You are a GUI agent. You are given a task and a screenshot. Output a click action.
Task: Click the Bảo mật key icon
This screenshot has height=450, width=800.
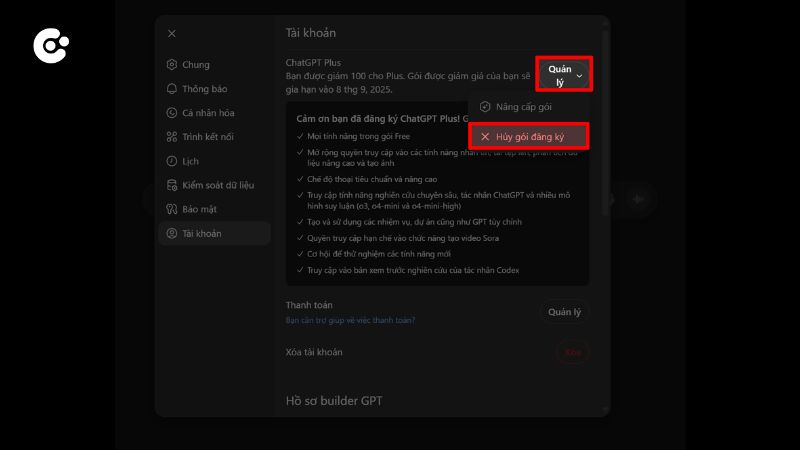[x=172, y=209]
